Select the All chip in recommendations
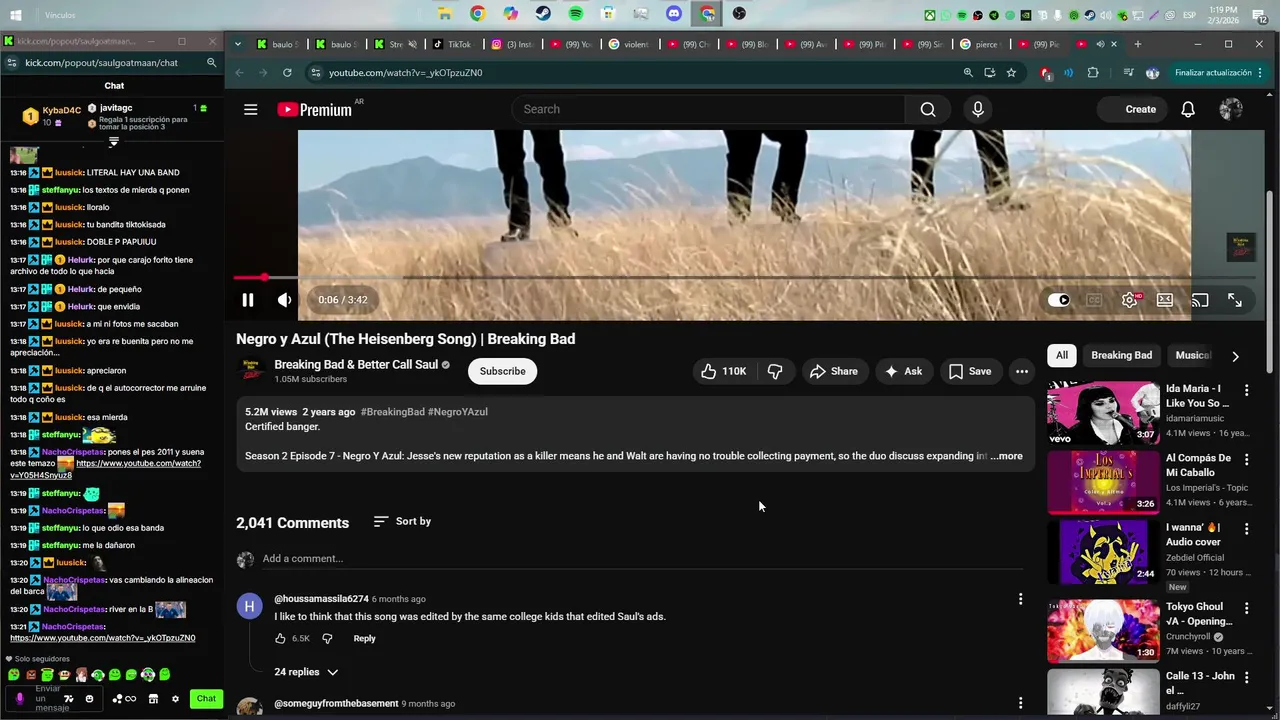Image resolution: width=1280 pixels, height=720 pixels. (1062, 355)
